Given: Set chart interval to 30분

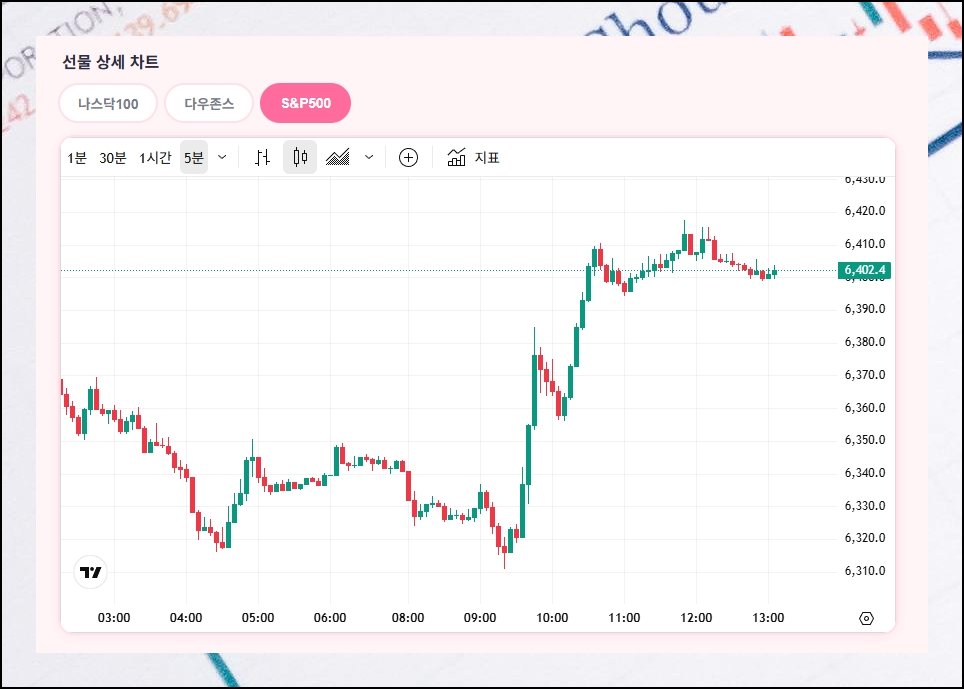Looking at the screenshot, I should [x=113, y=158].
